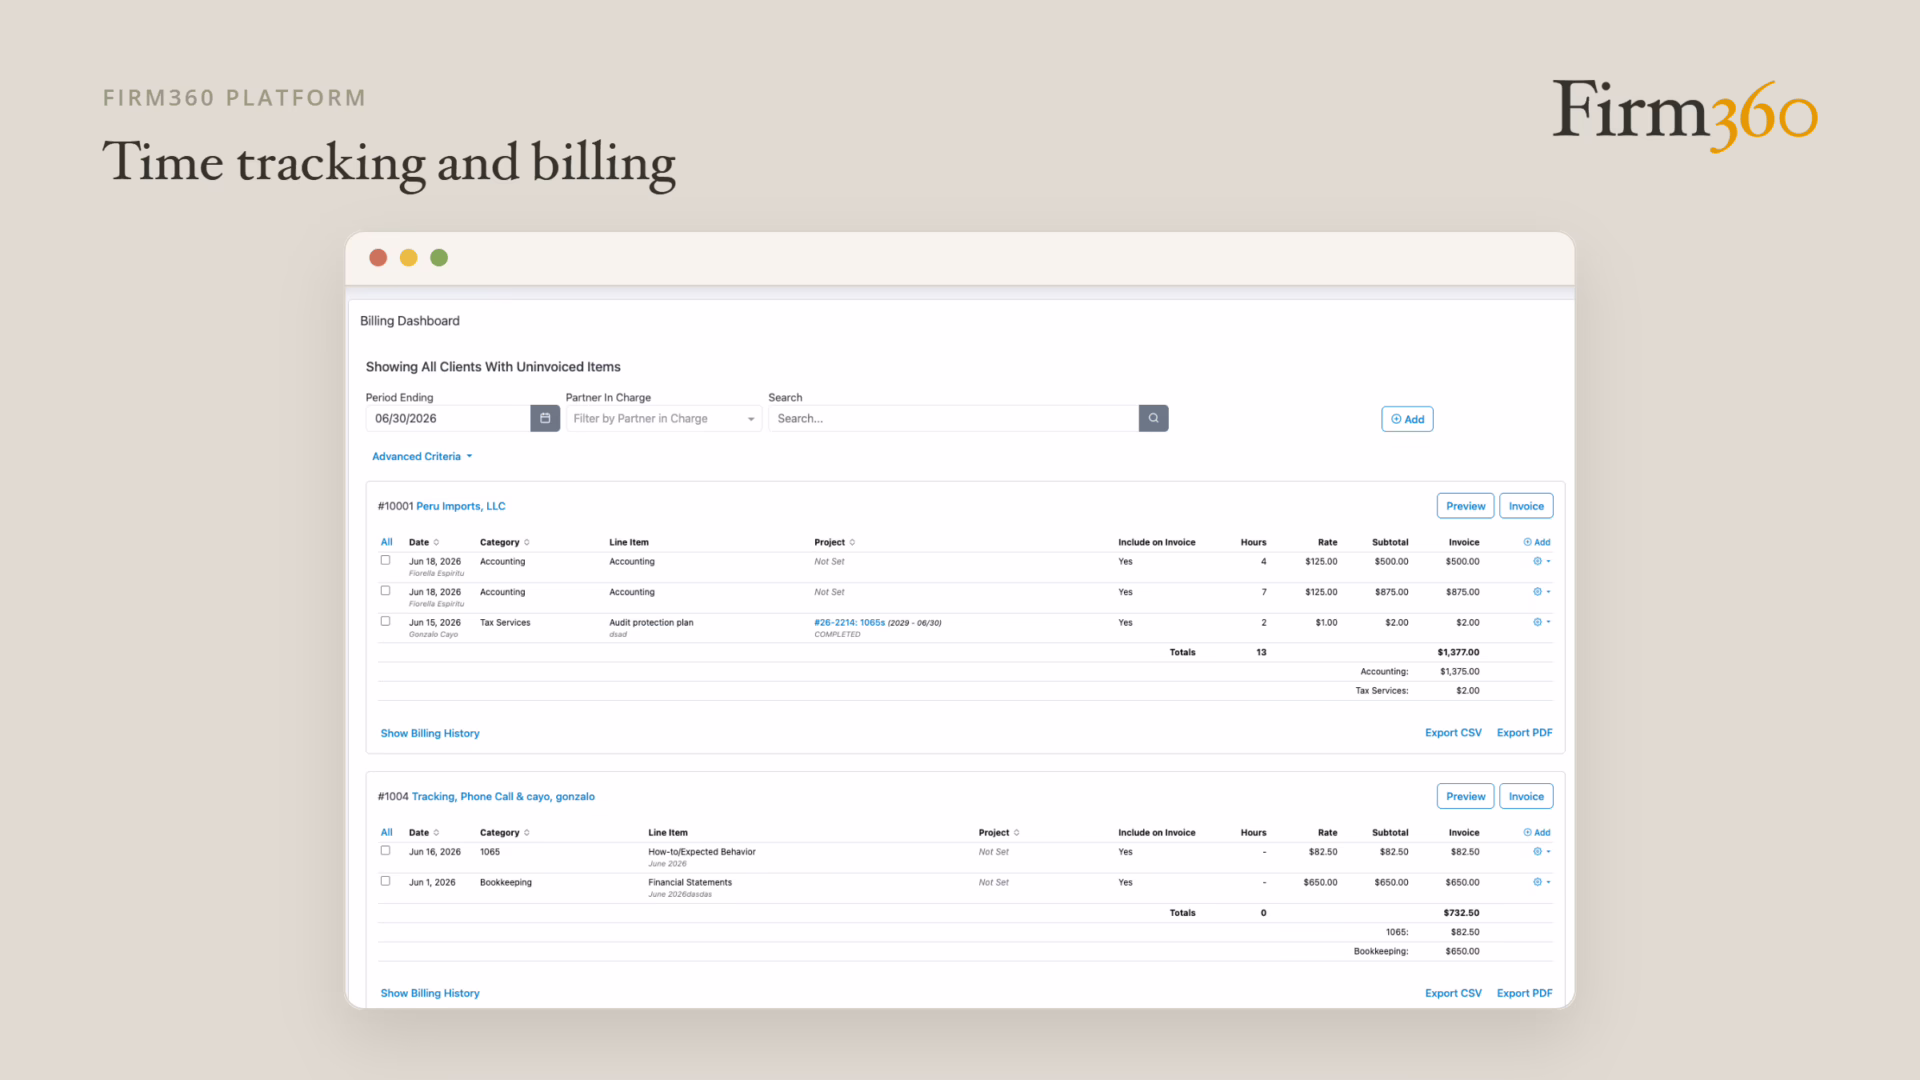Open gear menu for How-to/Expected Behavior row
This screenshot has height=1080, width=1920.
tap(1541, 852)
